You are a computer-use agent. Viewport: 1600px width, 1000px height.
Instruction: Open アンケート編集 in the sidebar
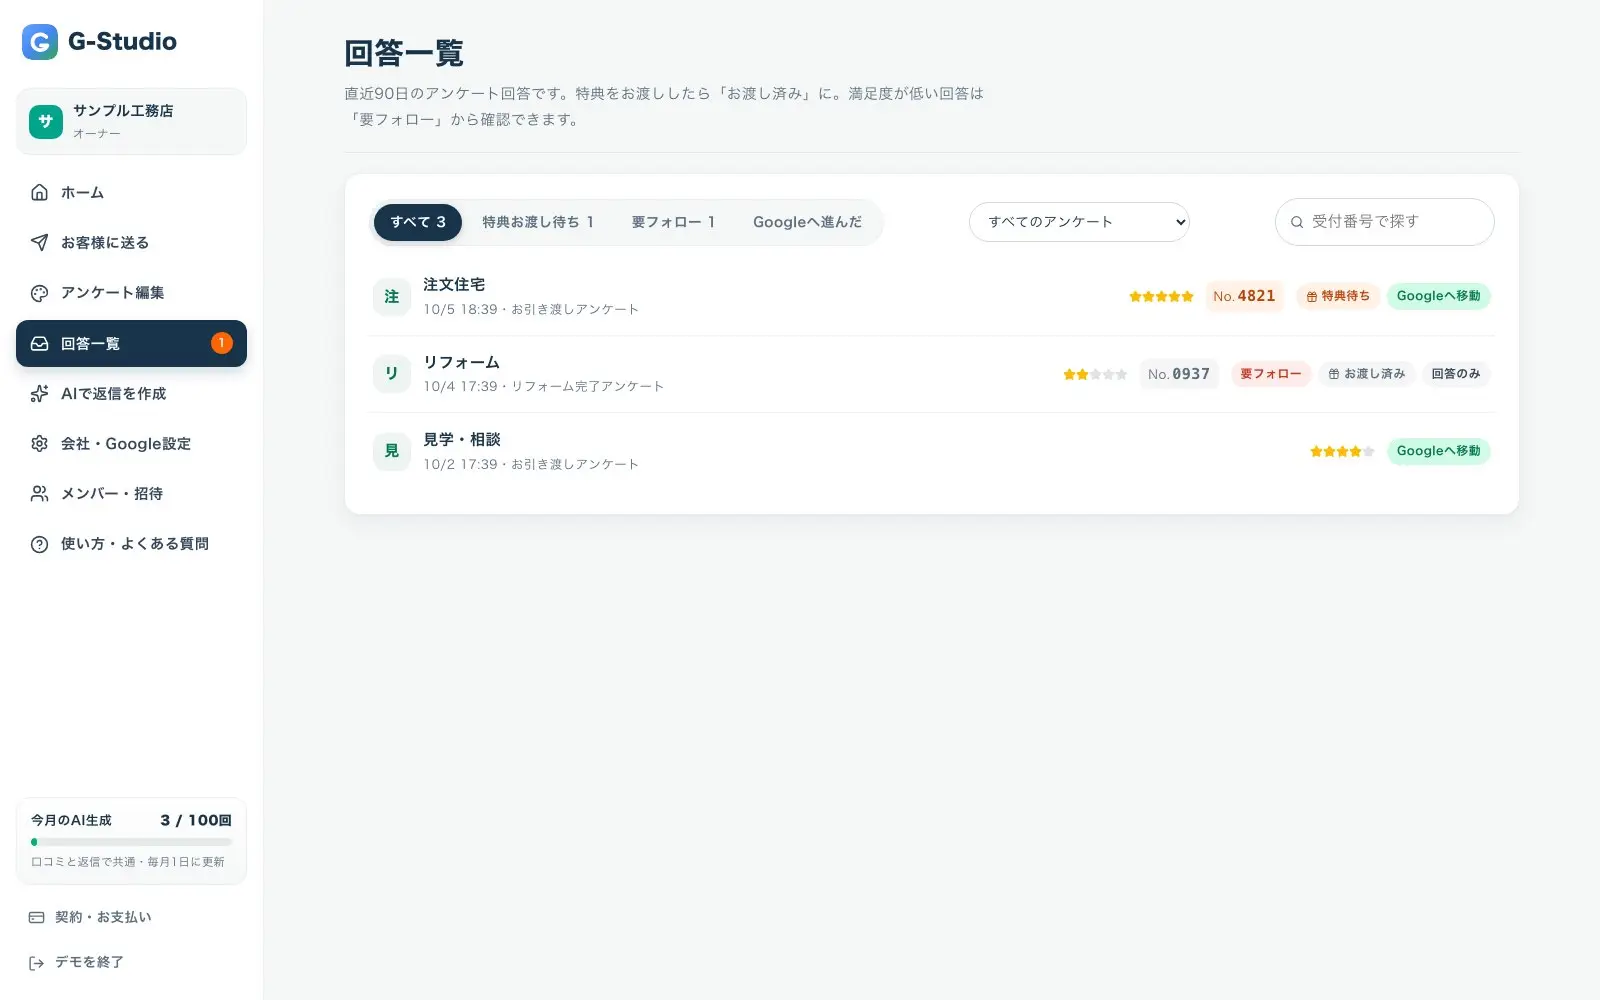tap(131, 293)
